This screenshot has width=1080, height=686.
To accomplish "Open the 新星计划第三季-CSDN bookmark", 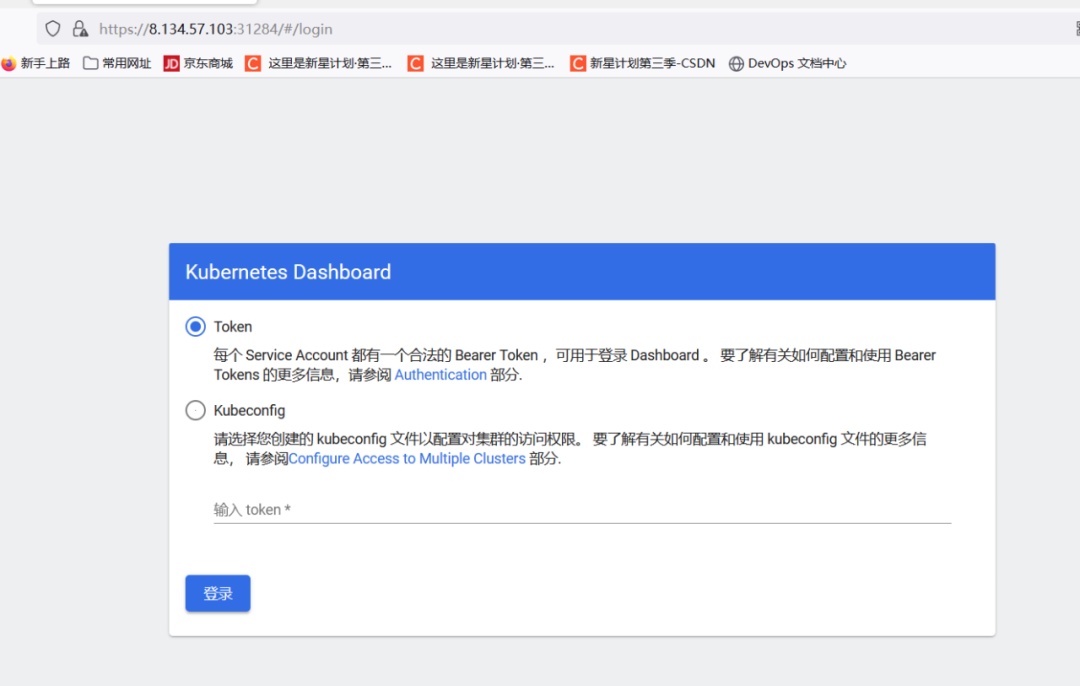I will (643, 63).
